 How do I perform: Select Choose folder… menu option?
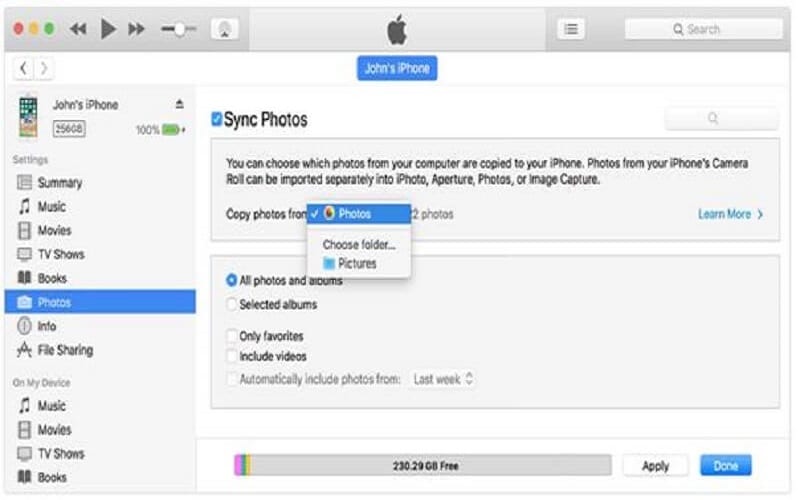358,244
